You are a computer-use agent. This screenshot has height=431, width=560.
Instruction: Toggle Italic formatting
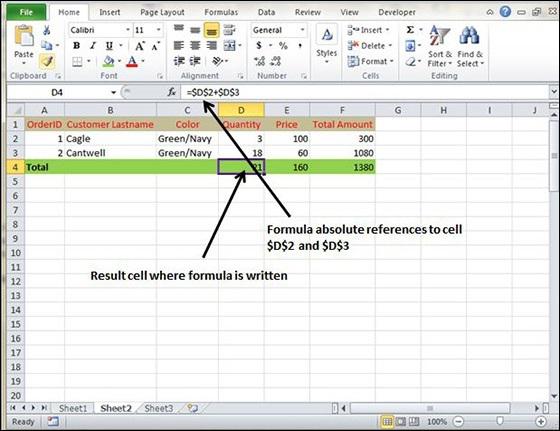(93, 46)
